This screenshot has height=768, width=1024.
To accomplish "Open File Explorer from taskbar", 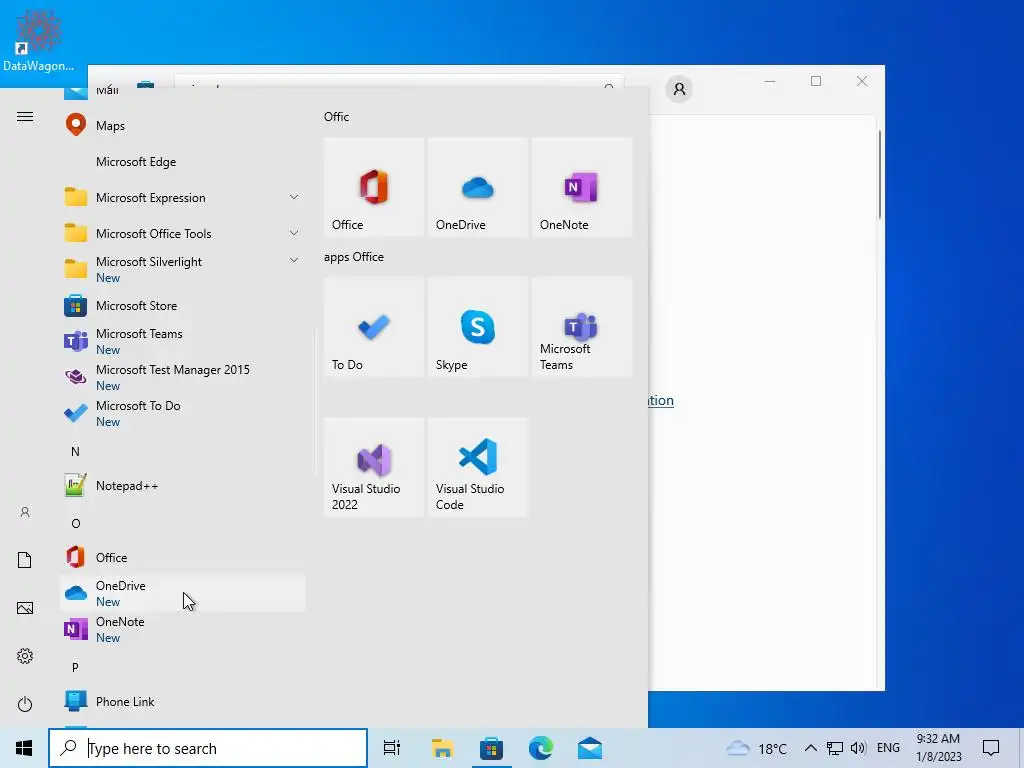I will (442, 748).
